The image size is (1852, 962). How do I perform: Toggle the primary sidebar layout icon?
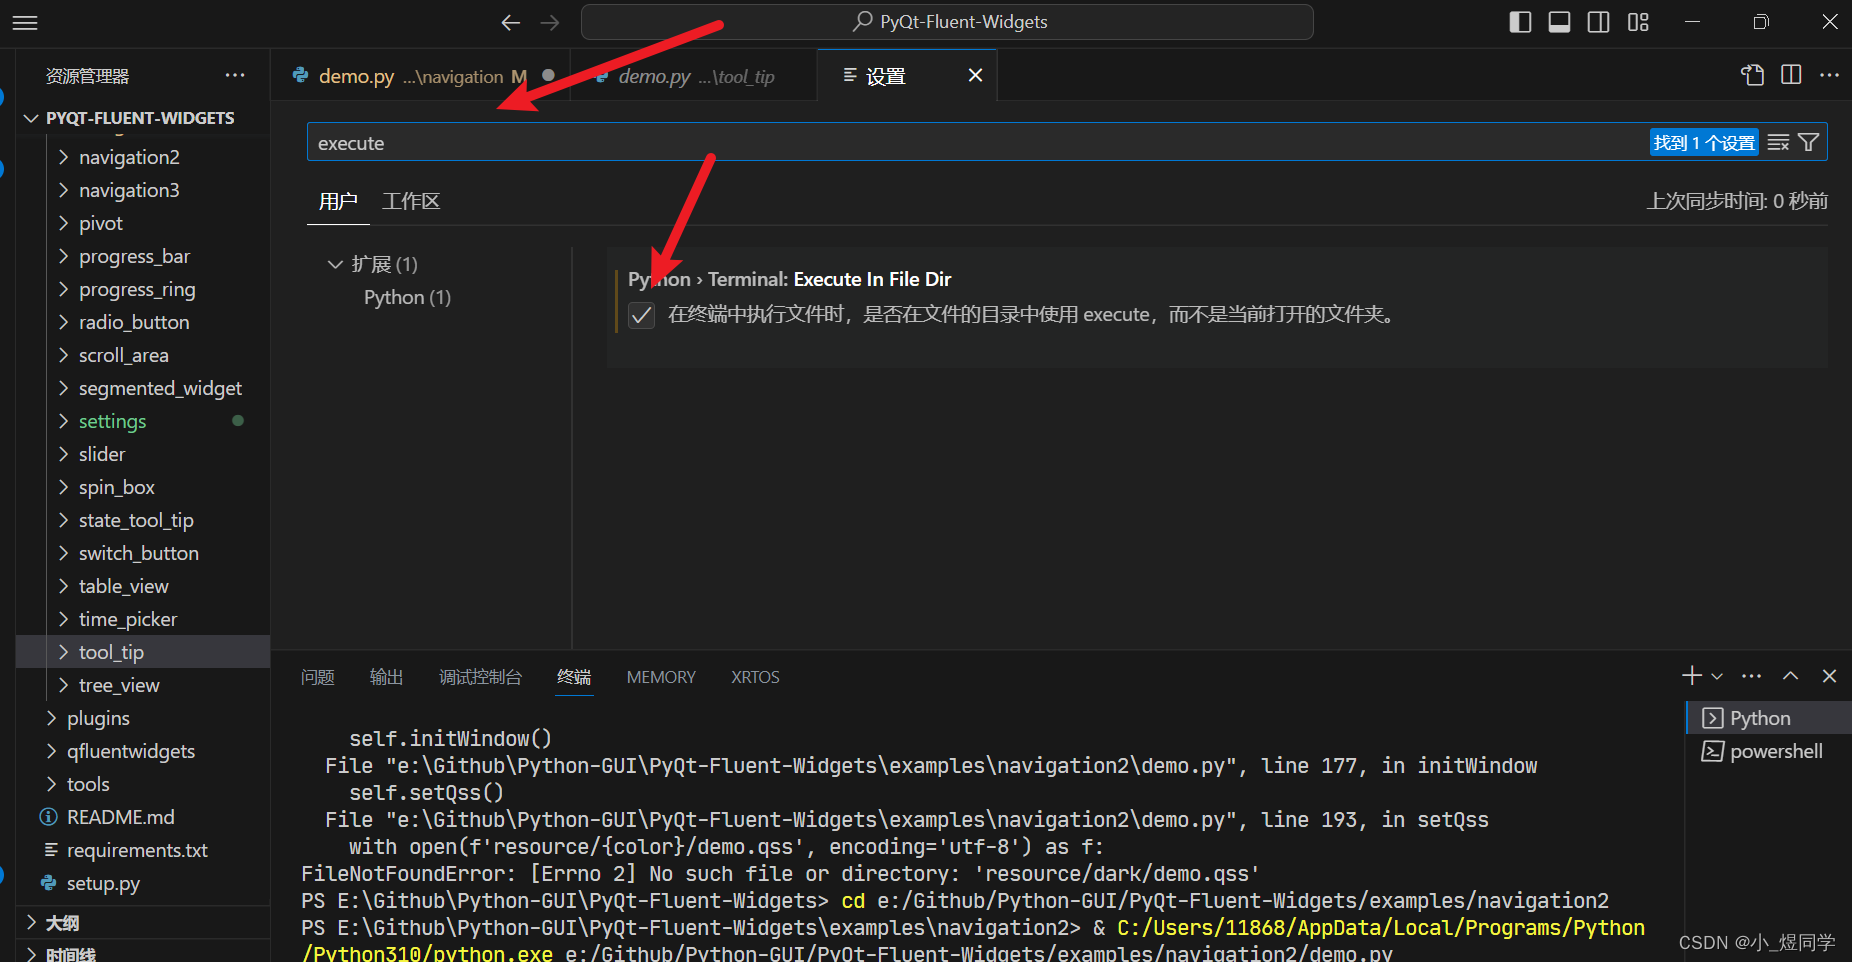click(x=1520, y=22)
